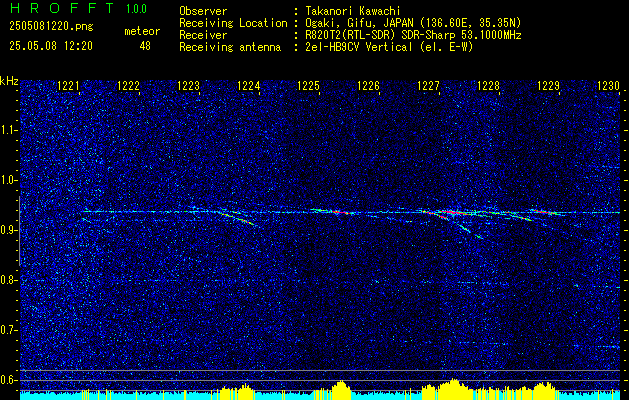
Task: Click the 1.1 kHz axis label
Action: click(x=8, y=130)
